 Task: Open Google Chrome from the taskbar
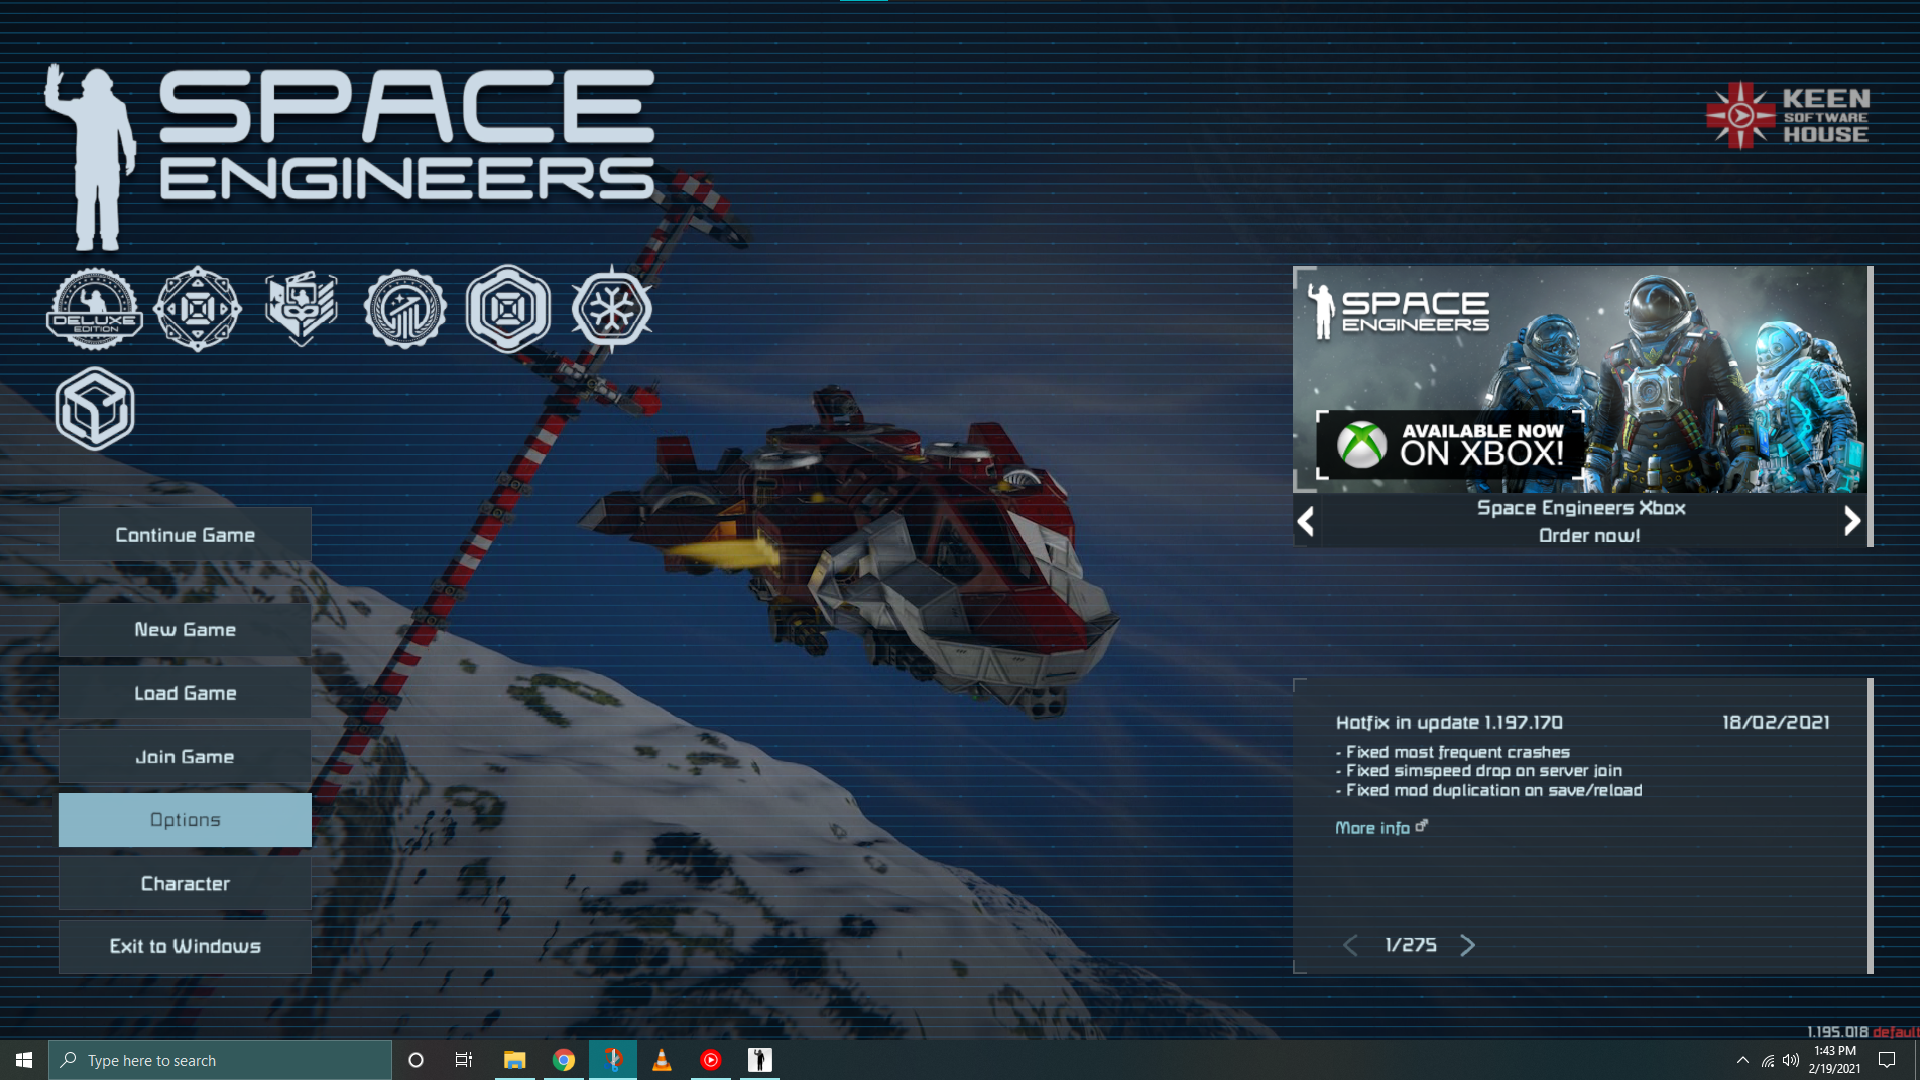564,1060
